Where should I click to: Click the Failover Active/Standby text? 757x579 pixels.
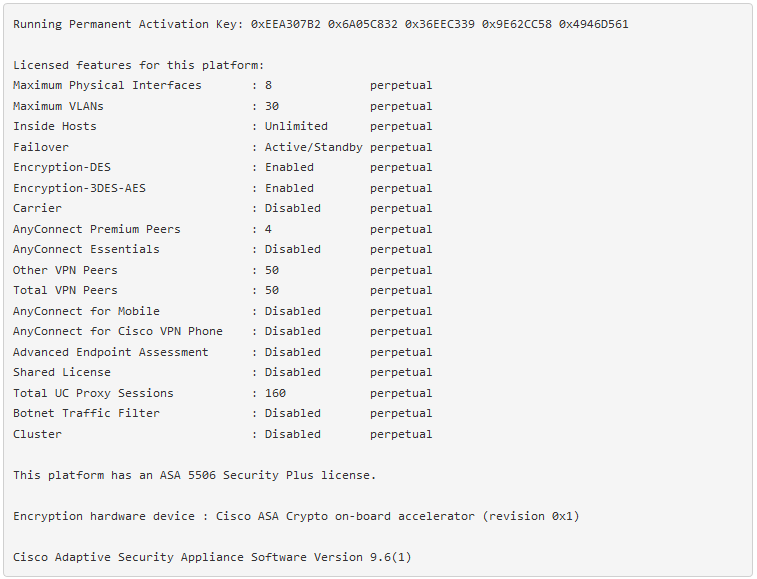(313, 147)
